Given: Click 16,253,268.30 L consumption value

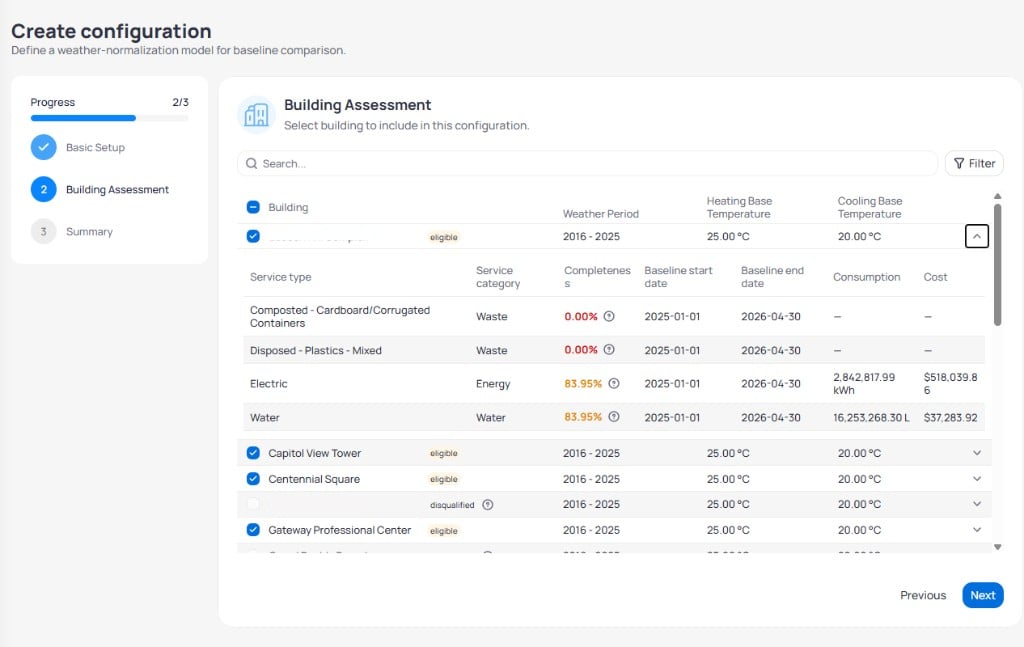Looking at the screenshot, I should pos(871,417).
